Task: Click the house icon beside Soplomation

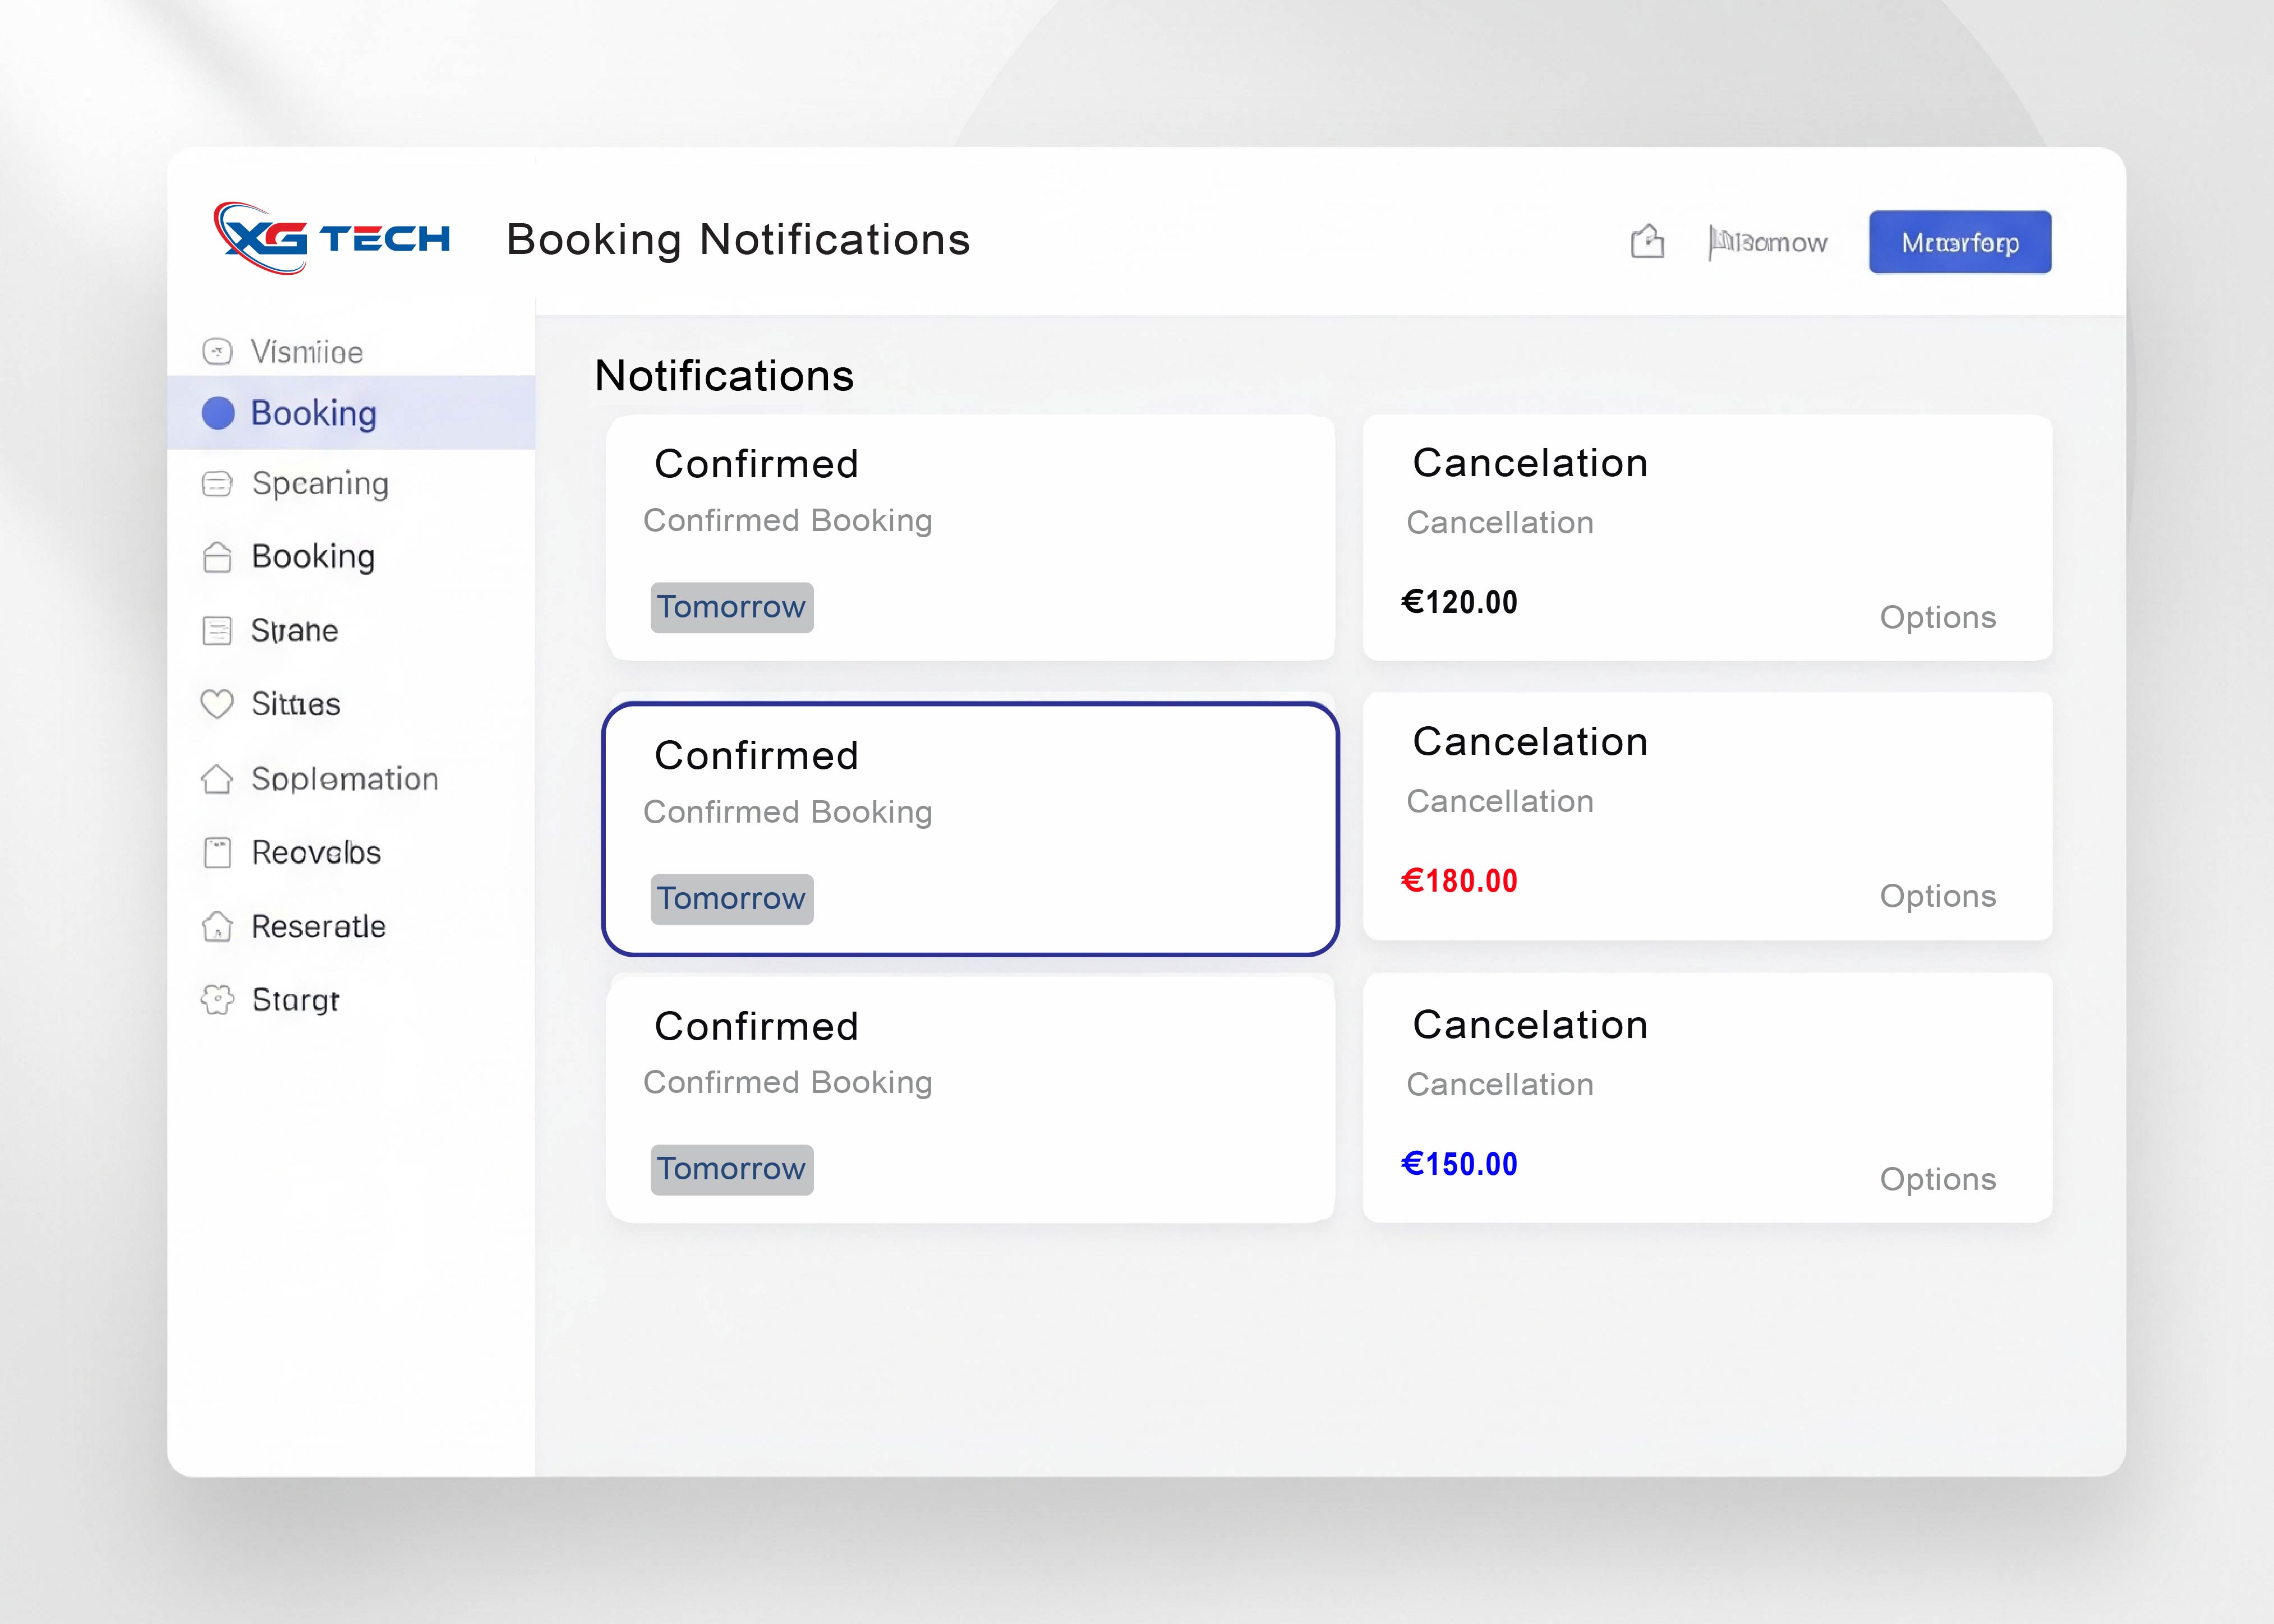Action: [x=217, y=779]
